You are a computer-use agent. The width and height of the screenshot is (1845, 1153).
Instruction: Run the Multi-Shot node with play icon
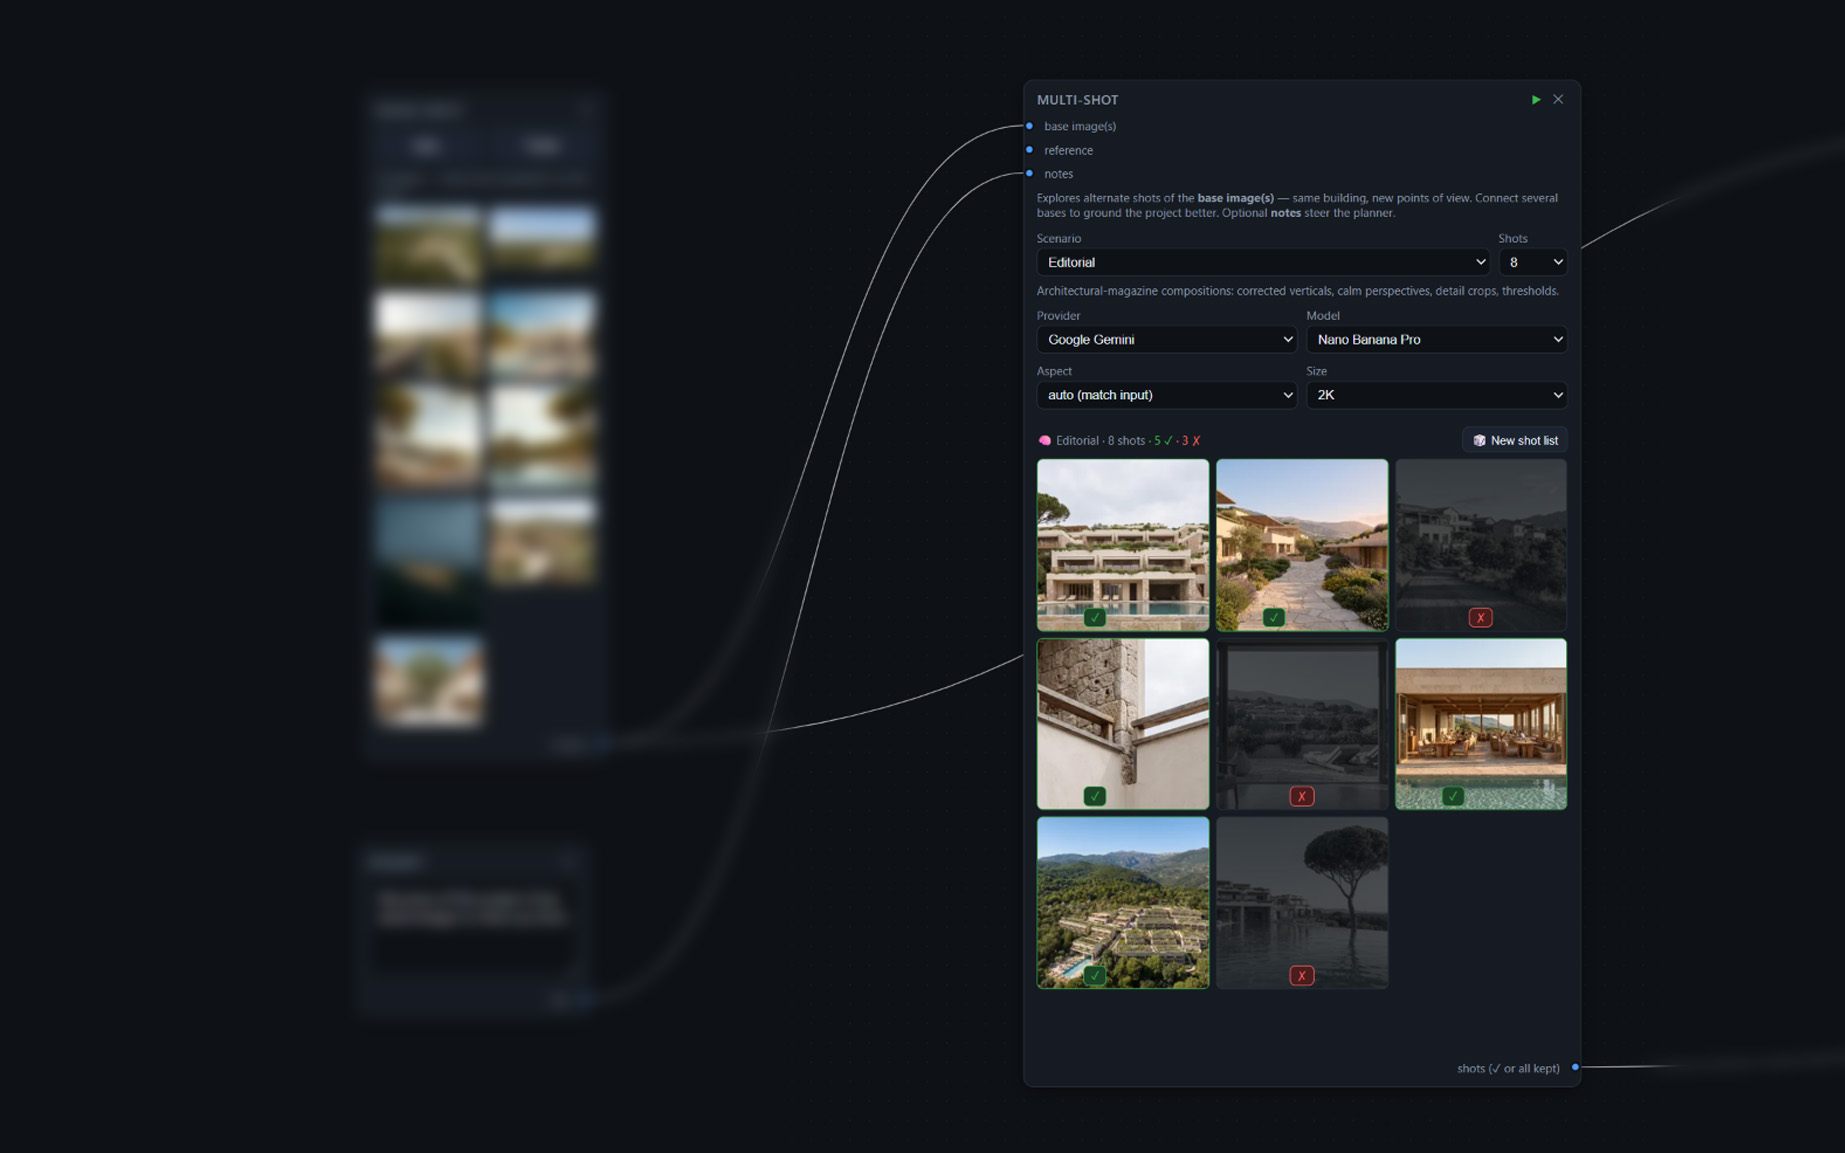[1536, 100]
